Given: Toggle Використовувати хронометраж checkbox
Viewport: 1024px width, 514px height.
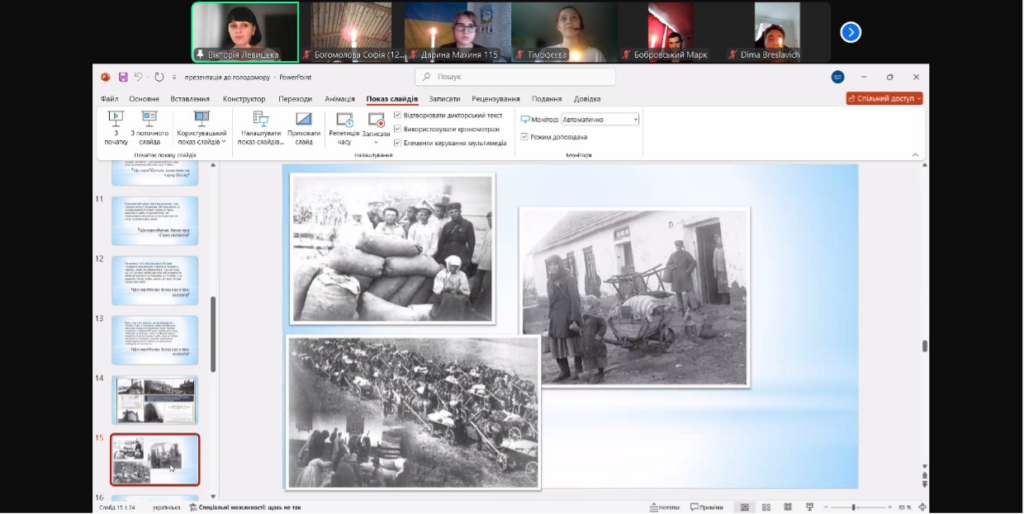Looking at the screenshot, I should [398, 129].
